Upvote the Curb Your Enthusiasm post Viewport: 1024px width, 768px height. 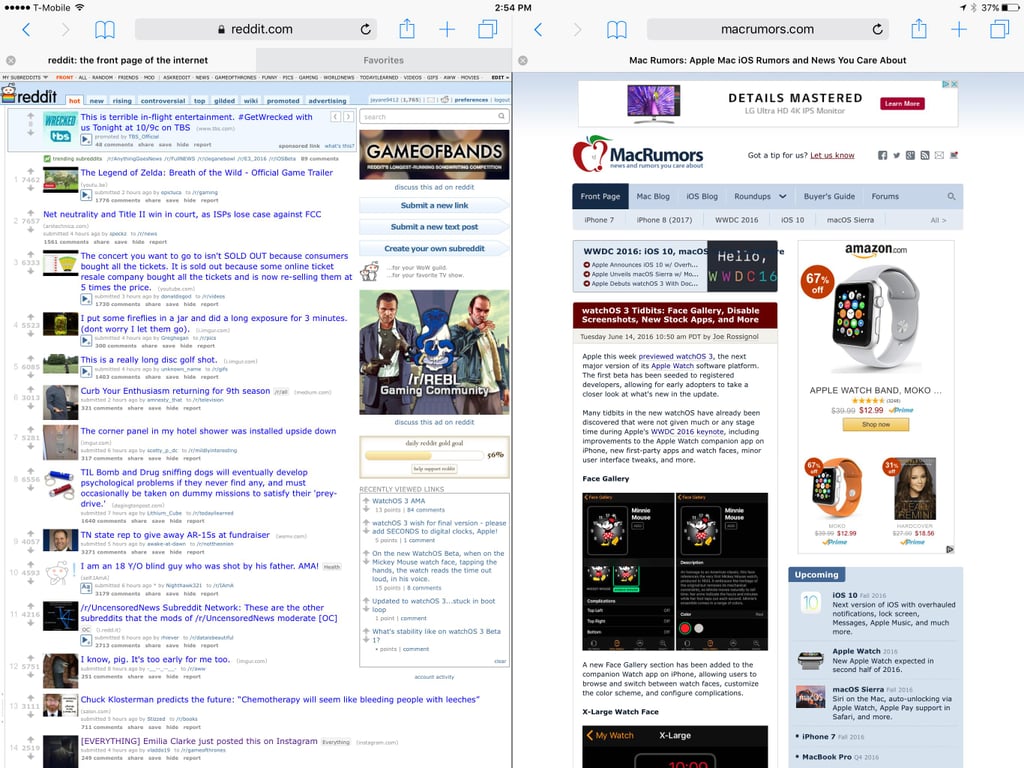(31, 389)
